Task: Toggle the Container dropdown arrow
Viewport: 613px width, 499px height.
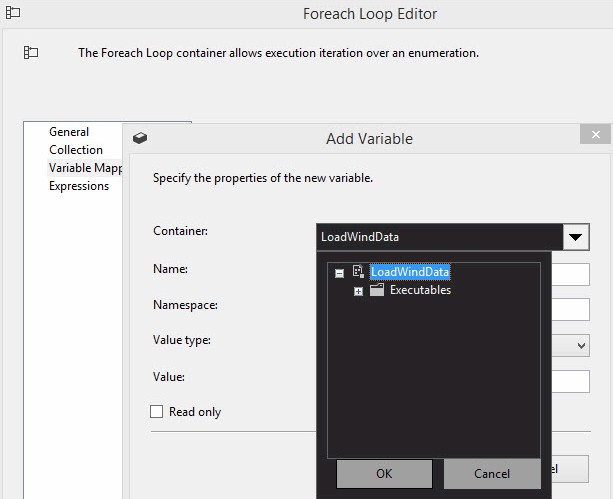Action: (575, 237)
